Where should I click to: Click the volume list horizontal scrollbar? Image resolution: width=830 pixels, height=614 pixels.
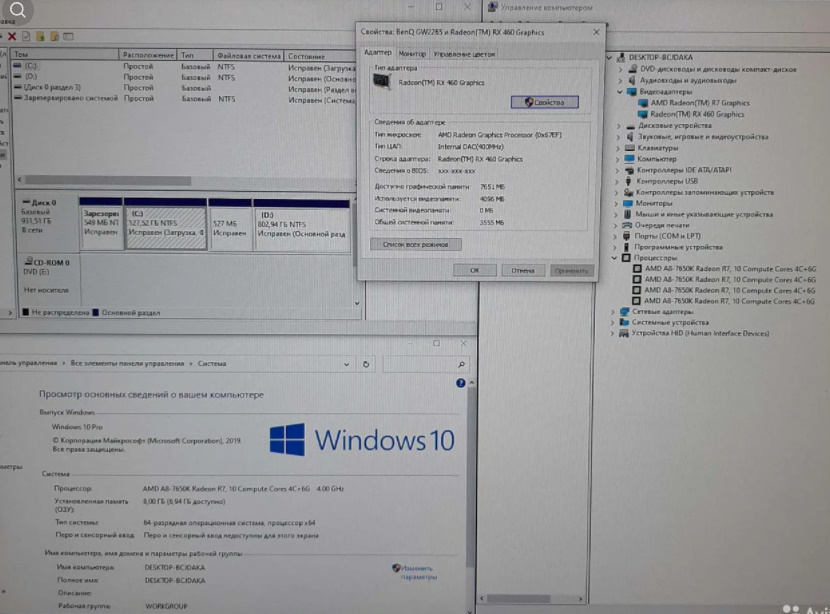pos(107,180)
